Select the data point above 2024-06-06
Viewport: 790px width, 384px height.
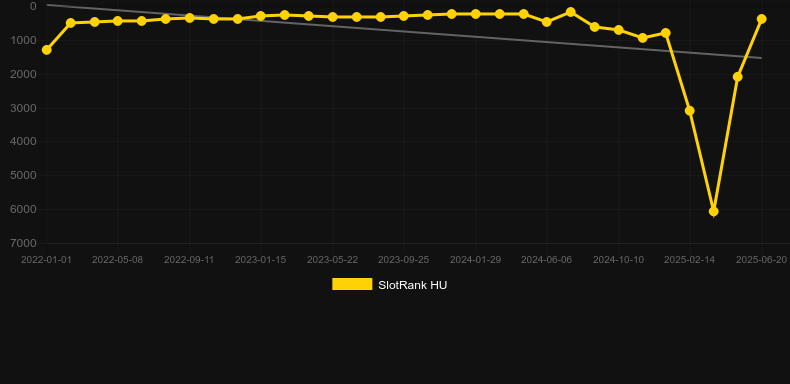547,22
